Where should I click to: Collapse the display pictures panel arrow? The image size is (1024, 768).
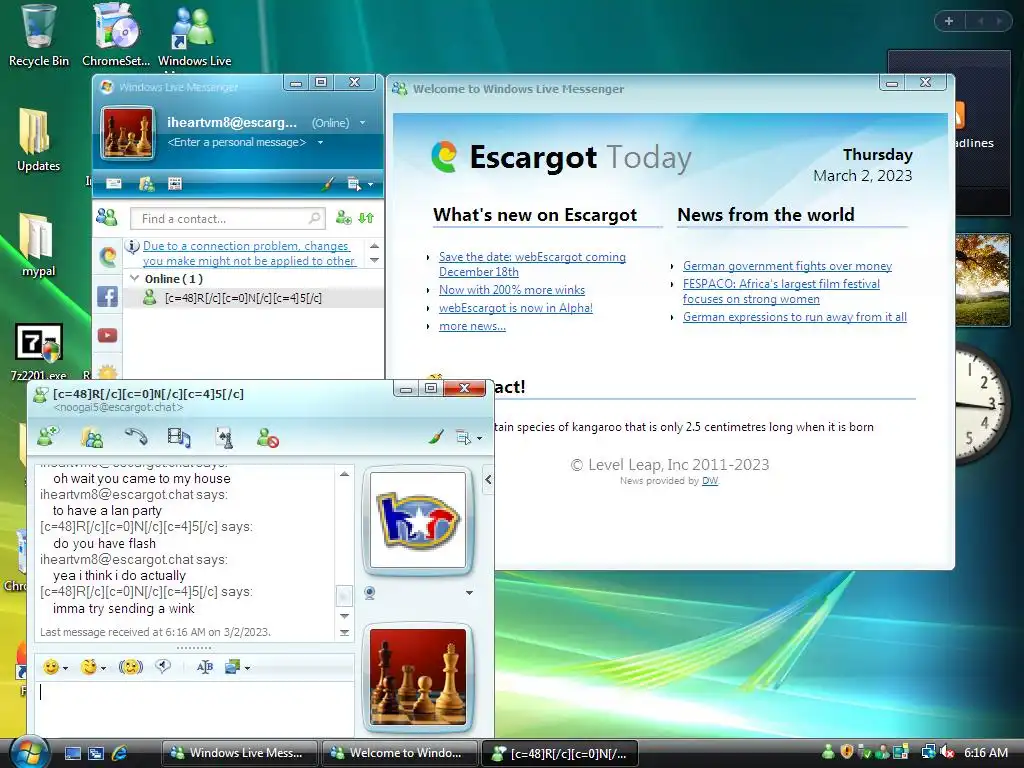[488, 479]
